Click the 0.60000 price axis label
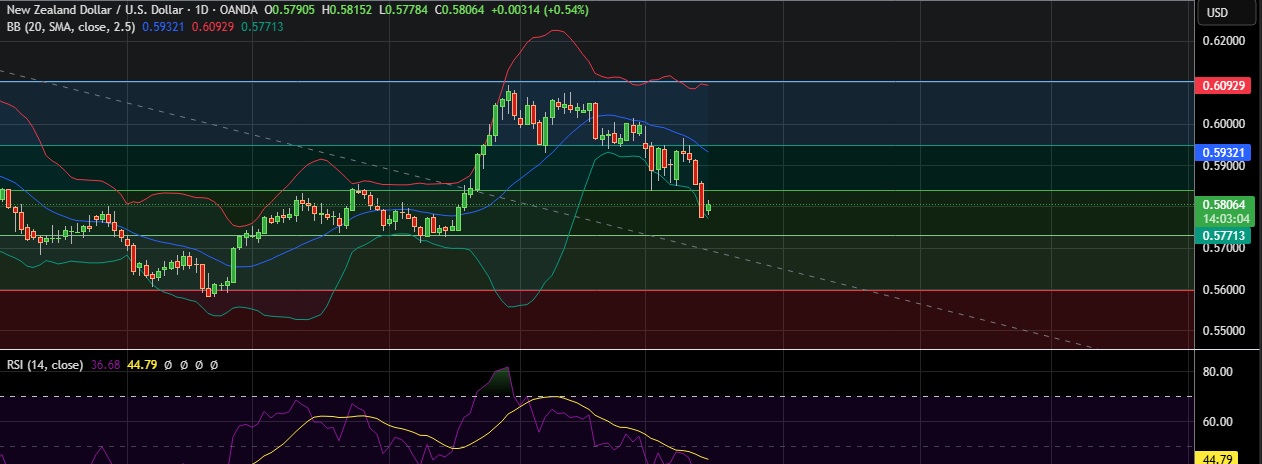1262x464 pixels. 1225,125
